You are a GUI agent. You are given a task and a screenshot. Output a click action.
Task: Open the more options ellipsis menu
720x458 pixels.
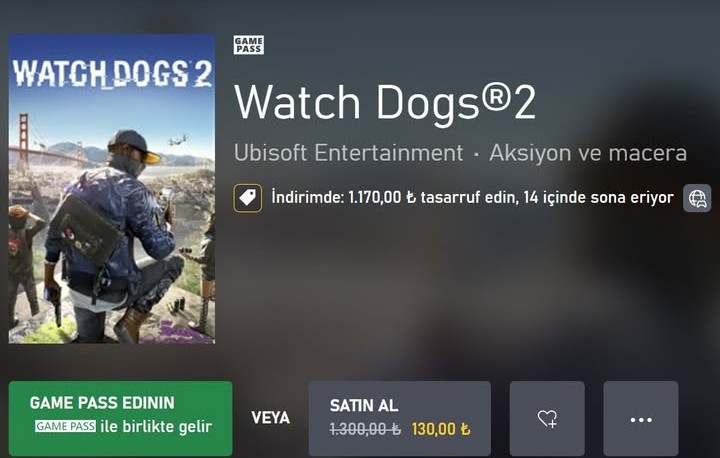641,418
